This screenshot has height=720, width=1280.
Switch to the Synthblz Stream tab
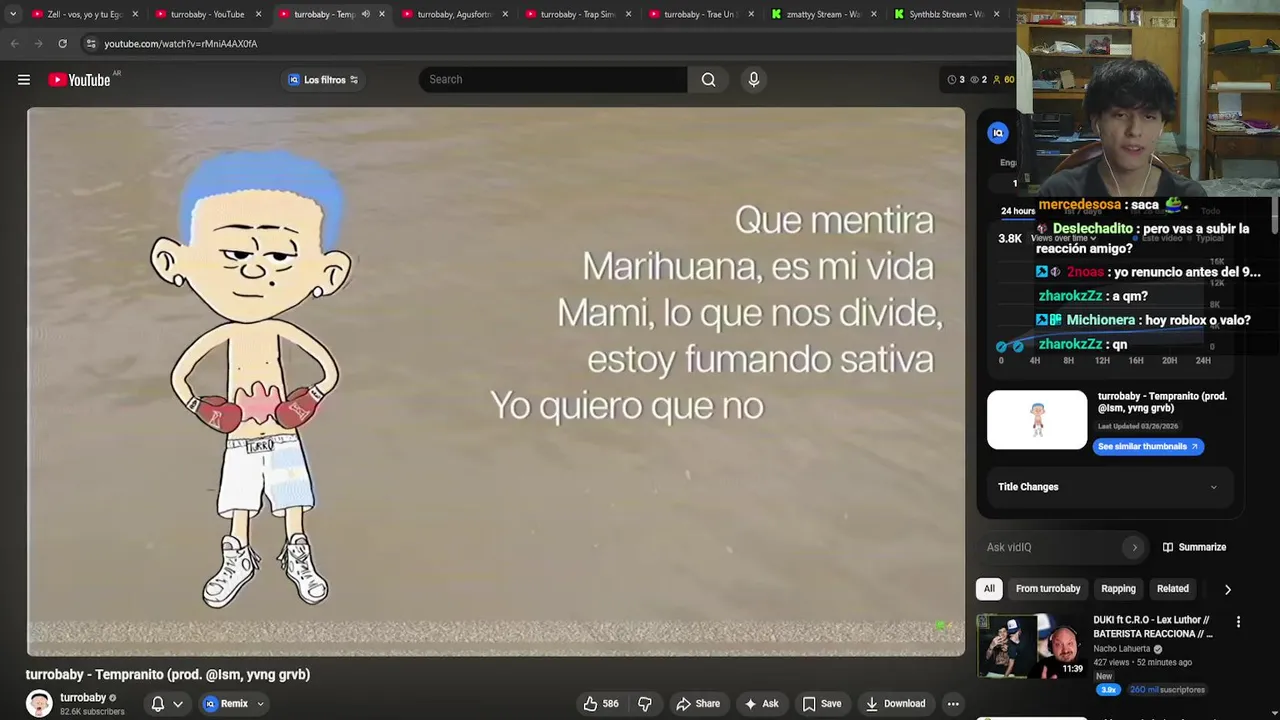click(x=947, y=14)
